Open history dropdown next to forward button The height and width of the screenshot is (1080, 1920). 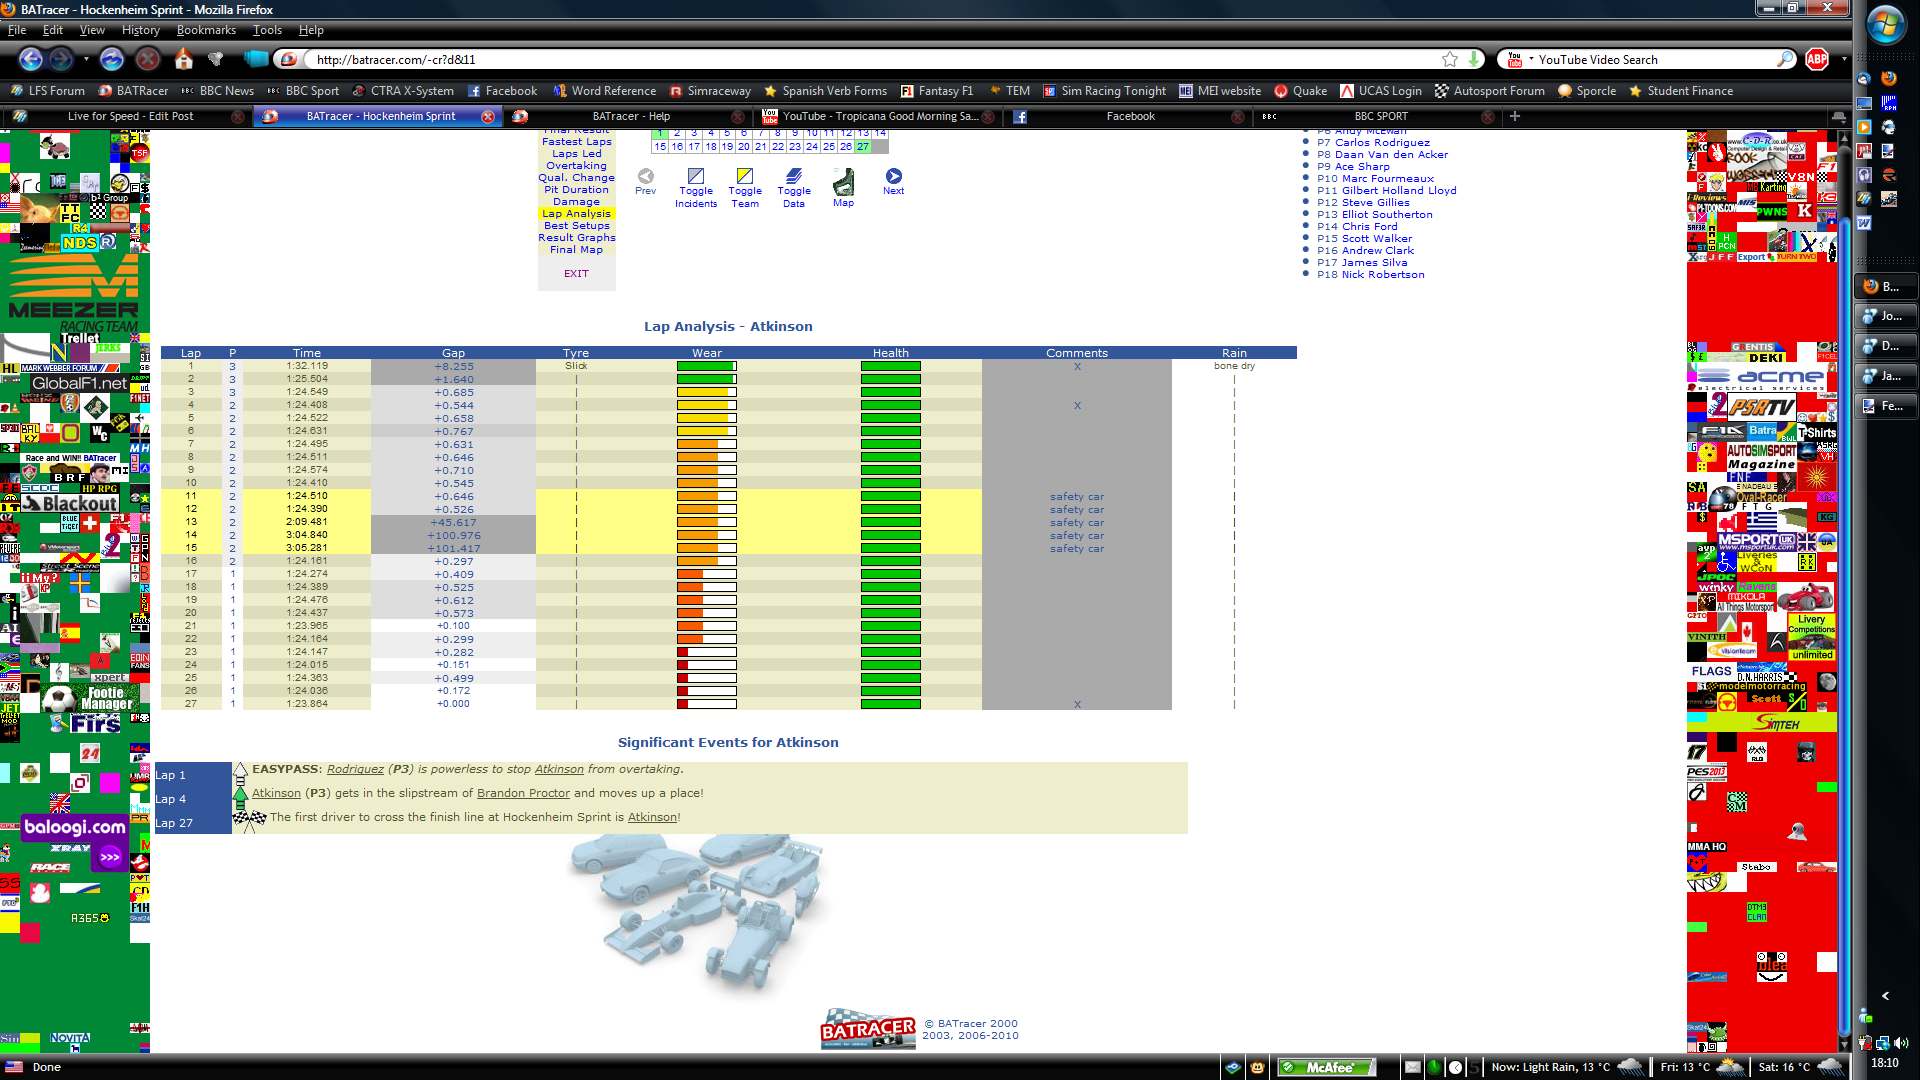pyautogui.click(x=86, y=60)
